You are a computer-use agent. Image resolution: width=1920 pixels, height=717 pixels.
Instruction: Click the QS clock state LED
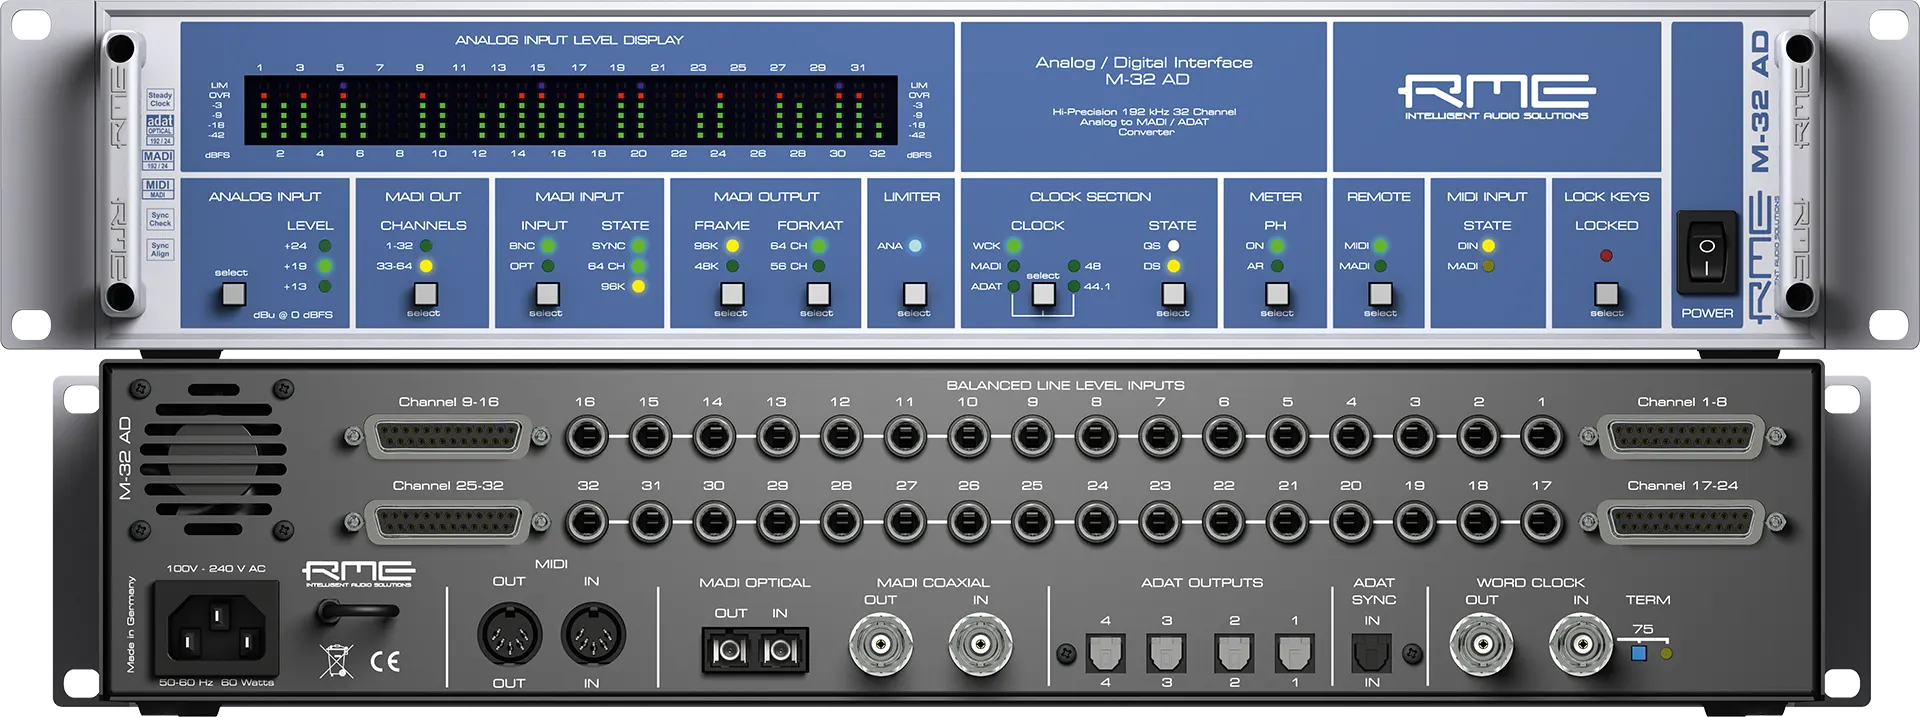pos(1173,246)
